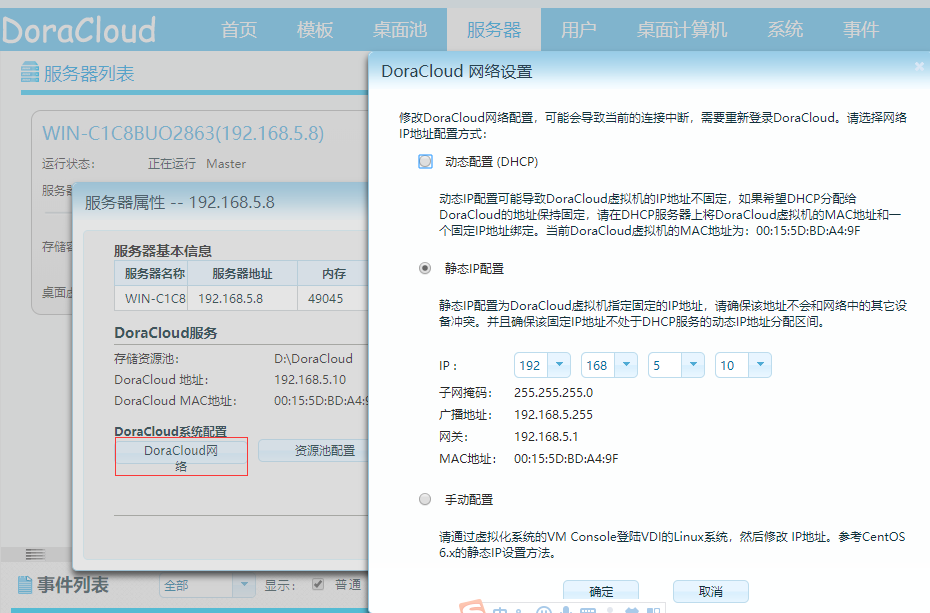The width and height of the screenshot is (930, 613).
Task: Click server title WIN-C1C8BUO2863(192.168.5.8)
Action: coord(183,133)
